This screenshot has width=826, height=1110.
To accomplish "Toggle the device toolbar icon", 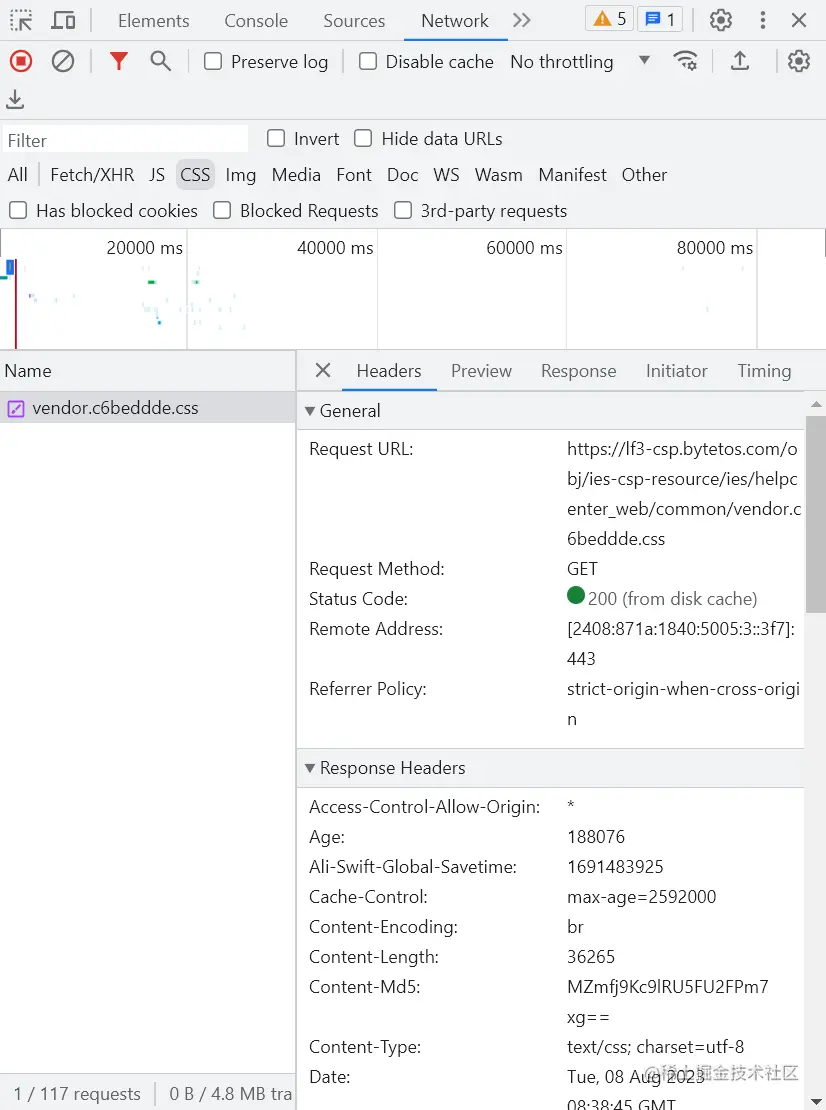I will (x=63, y=20).
